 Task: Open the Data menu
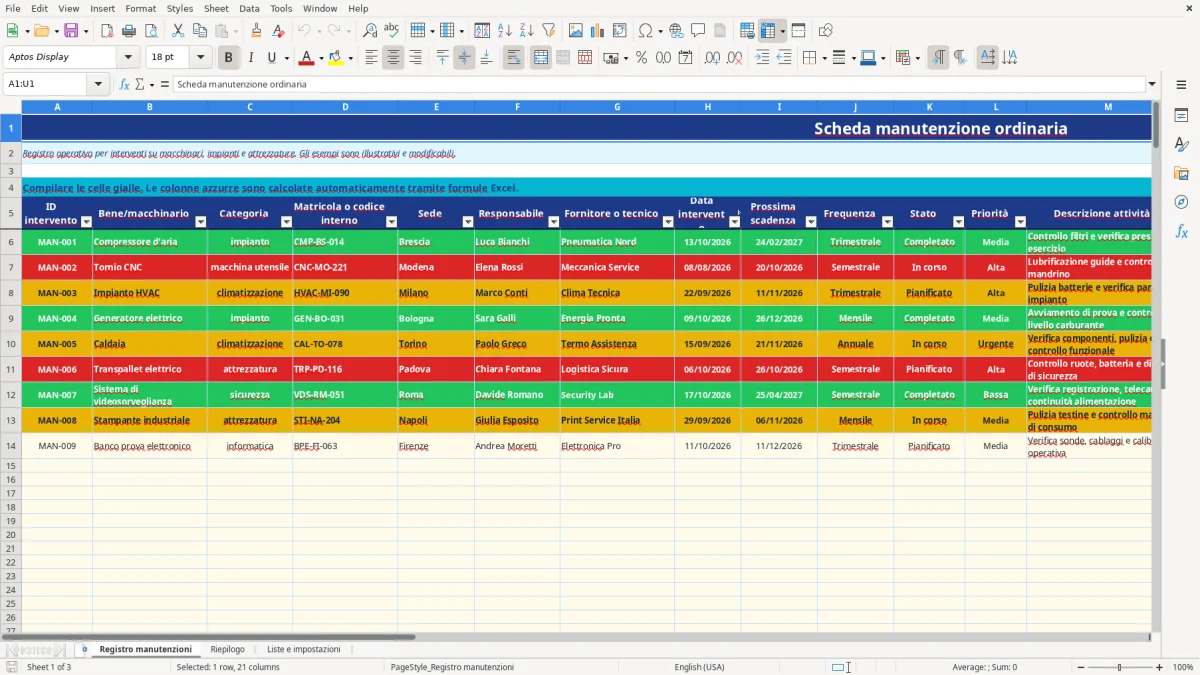point(249,8)
